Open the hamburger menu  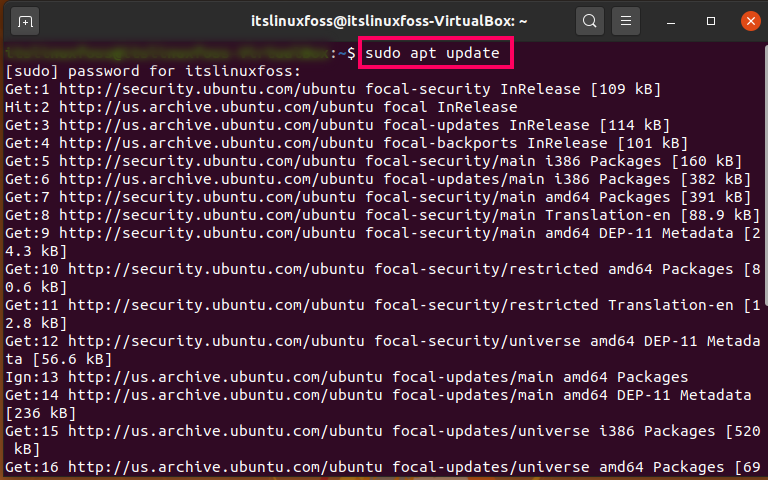coord(626,21)
